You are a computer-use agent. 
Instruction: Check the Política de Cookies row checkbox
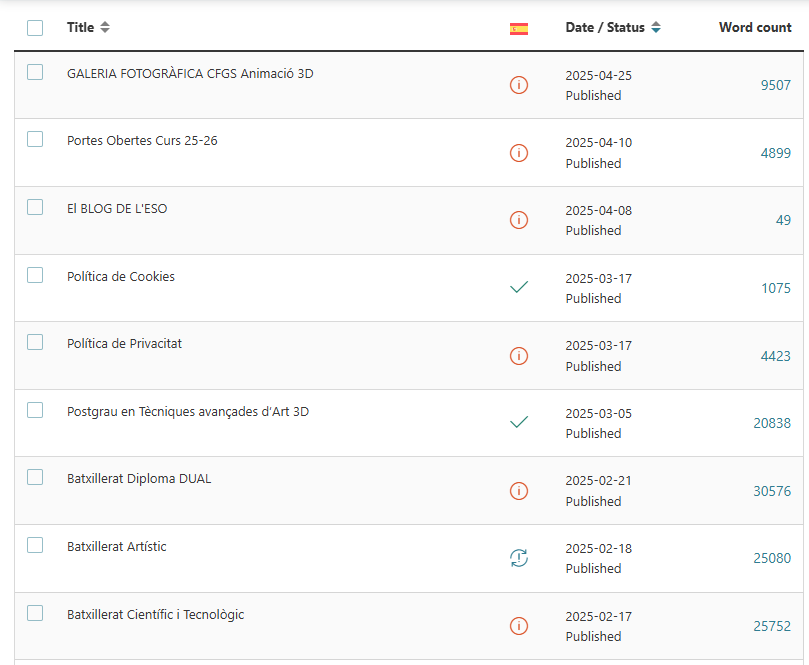click(35, 275)
